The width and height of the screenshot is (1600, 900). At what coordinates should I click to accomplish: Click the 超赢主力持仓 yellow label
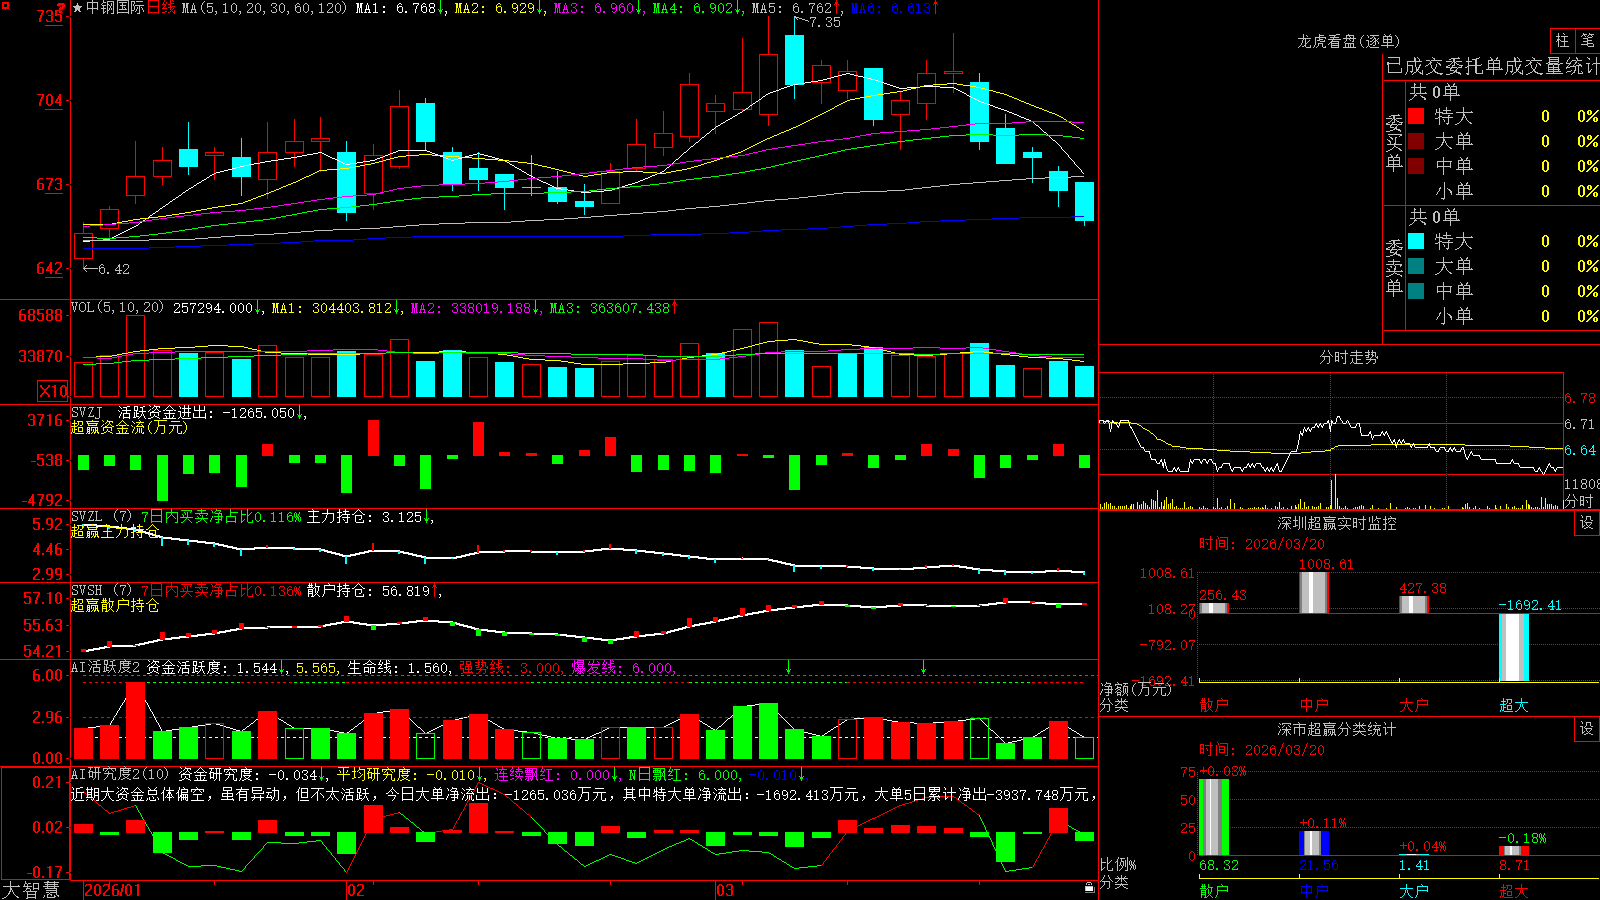point(115,532)
